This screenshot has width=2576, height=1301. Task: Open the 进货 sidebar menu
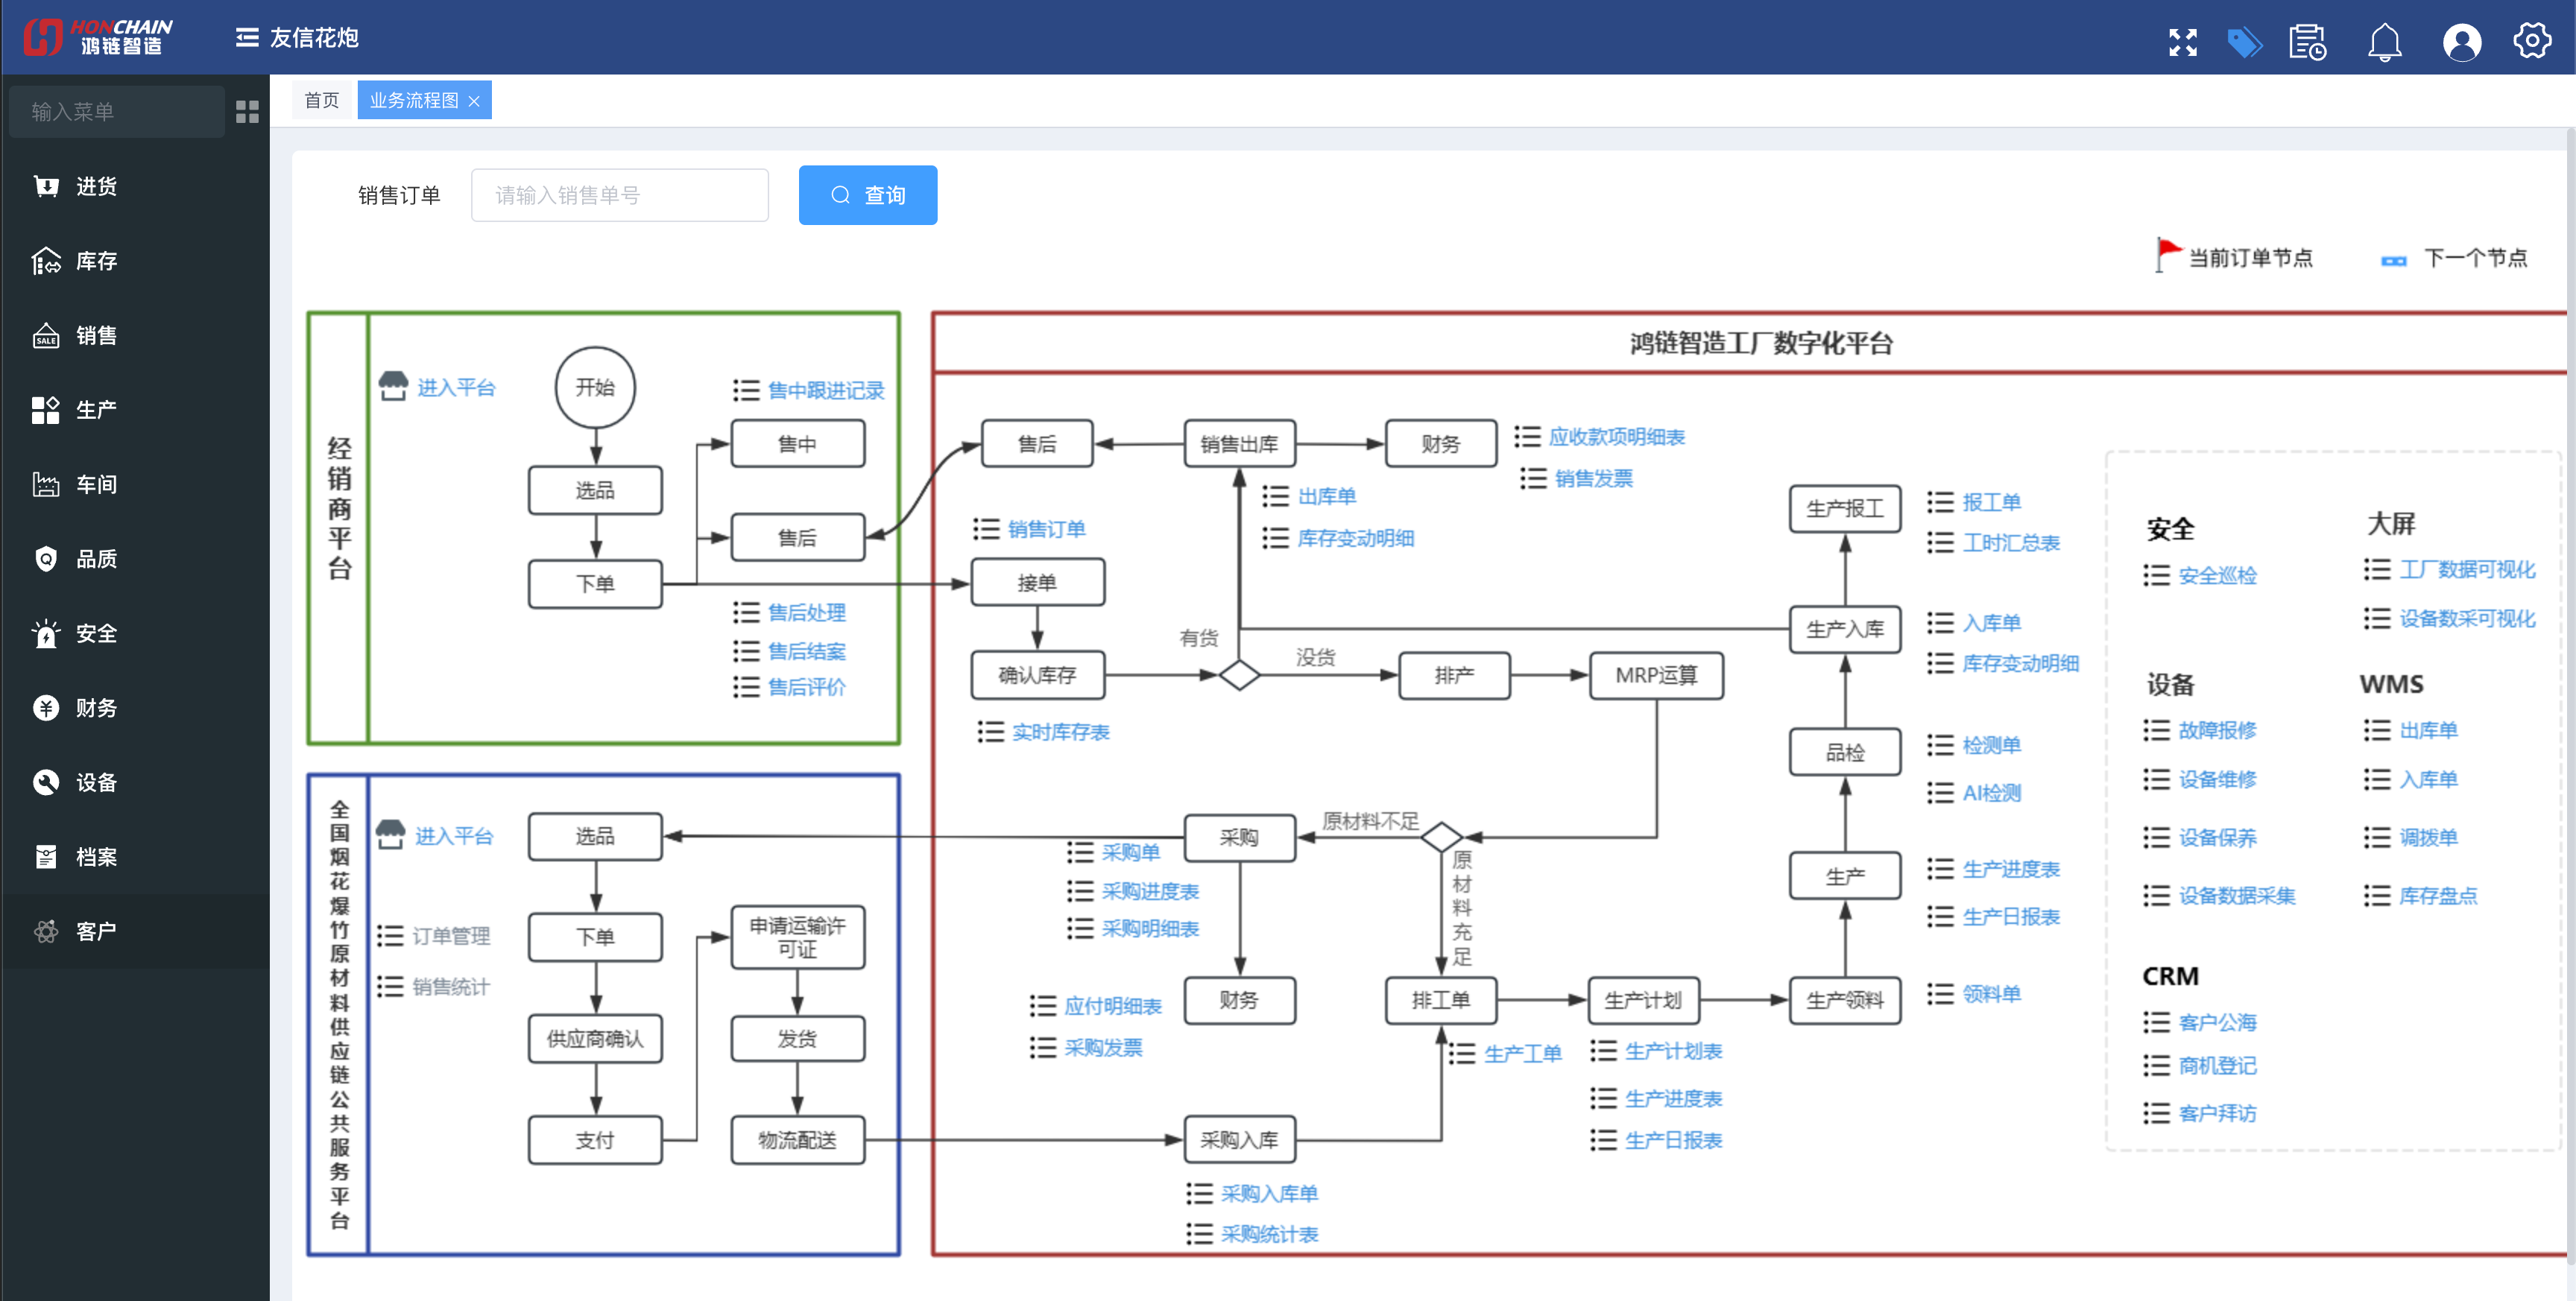point(135,186)
